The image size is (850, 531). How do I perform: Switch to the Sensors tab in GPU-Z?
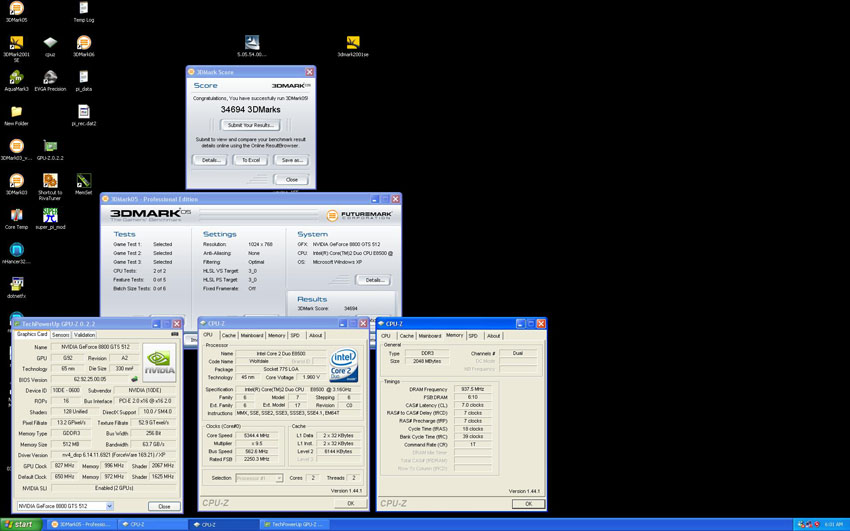pos(61,335)
